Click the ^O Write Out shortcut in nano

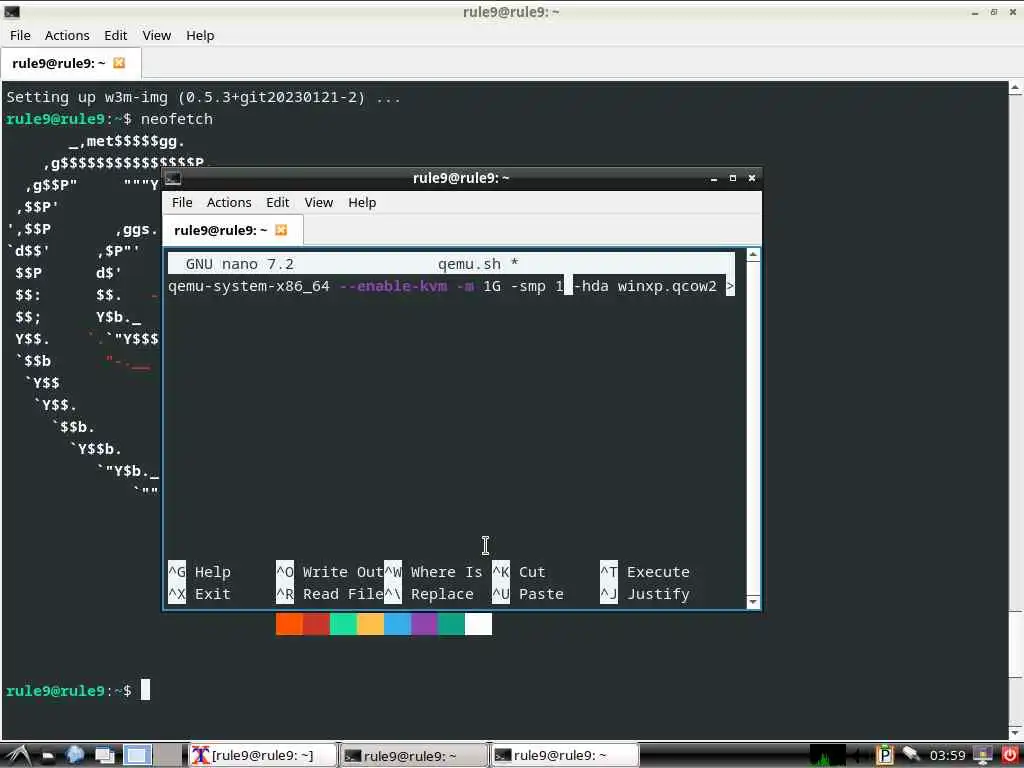coord(329,572)
